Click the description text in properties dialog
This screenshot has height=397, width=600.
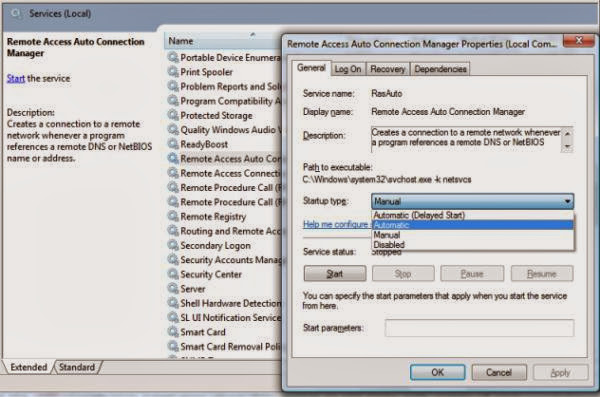pos(466,137)
